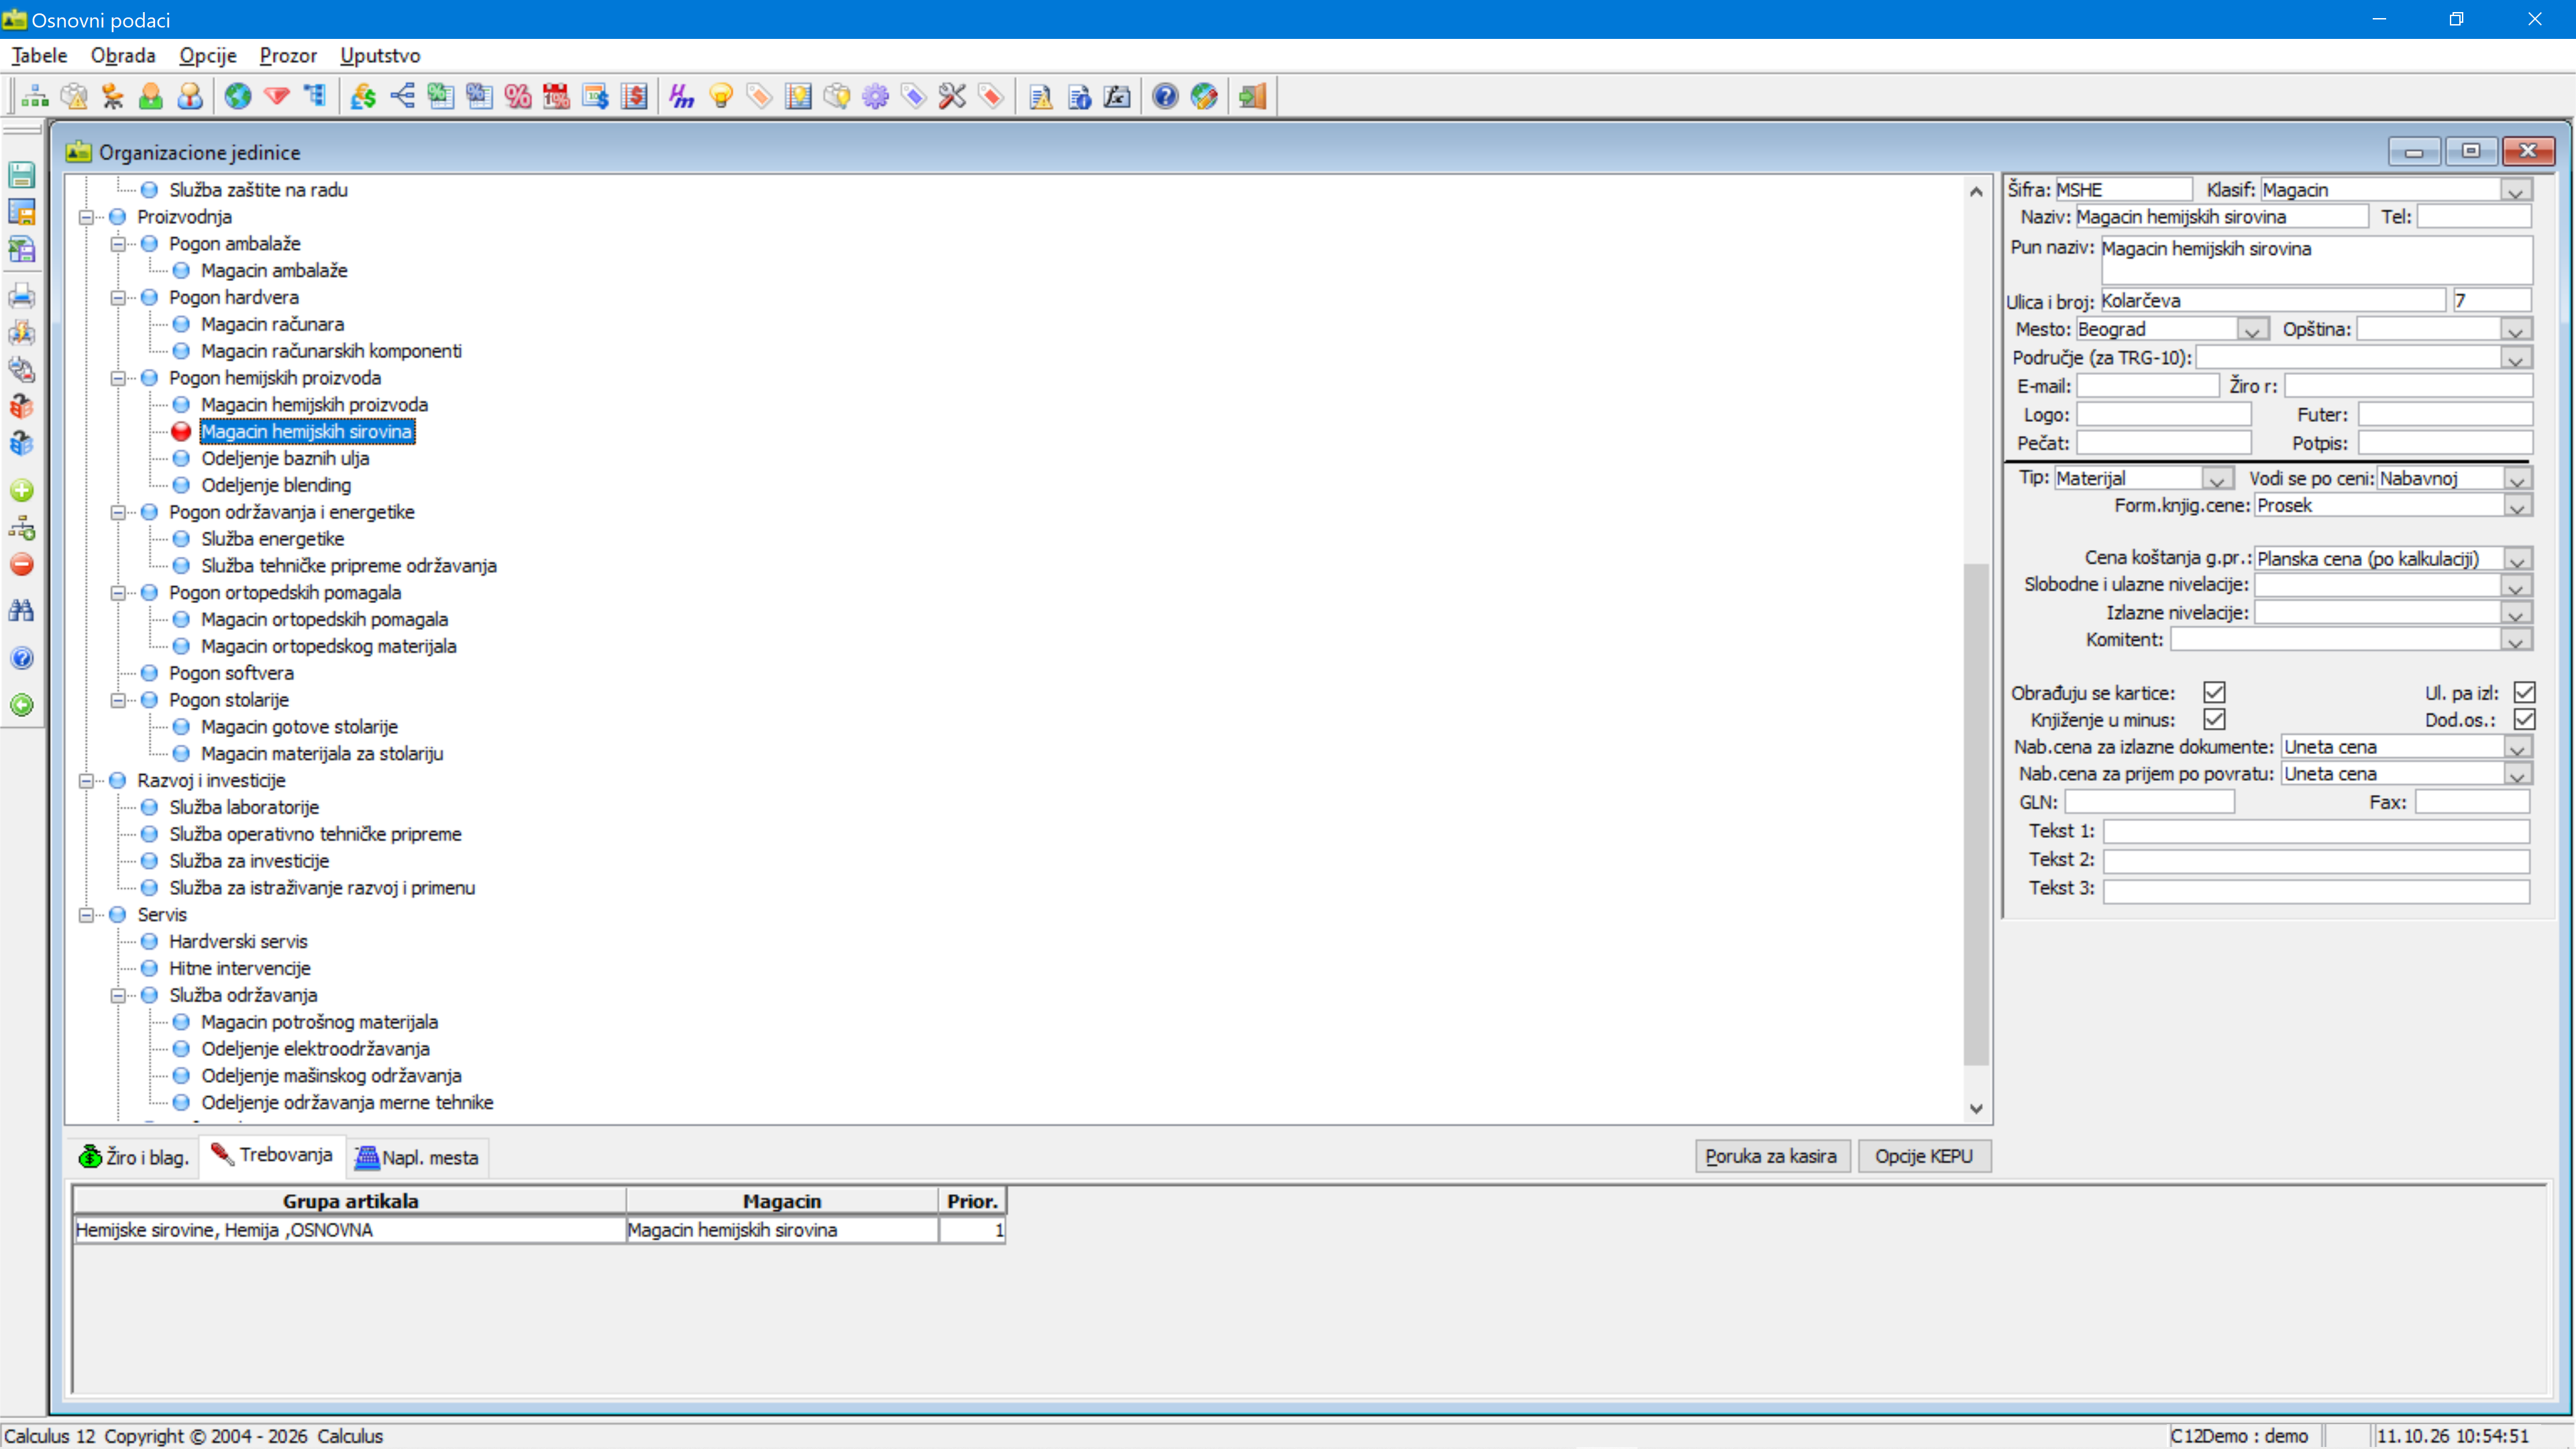Click the Opcije KEPU button
This screenshot has height=1449, width=2576.
pos(1924,1156)
